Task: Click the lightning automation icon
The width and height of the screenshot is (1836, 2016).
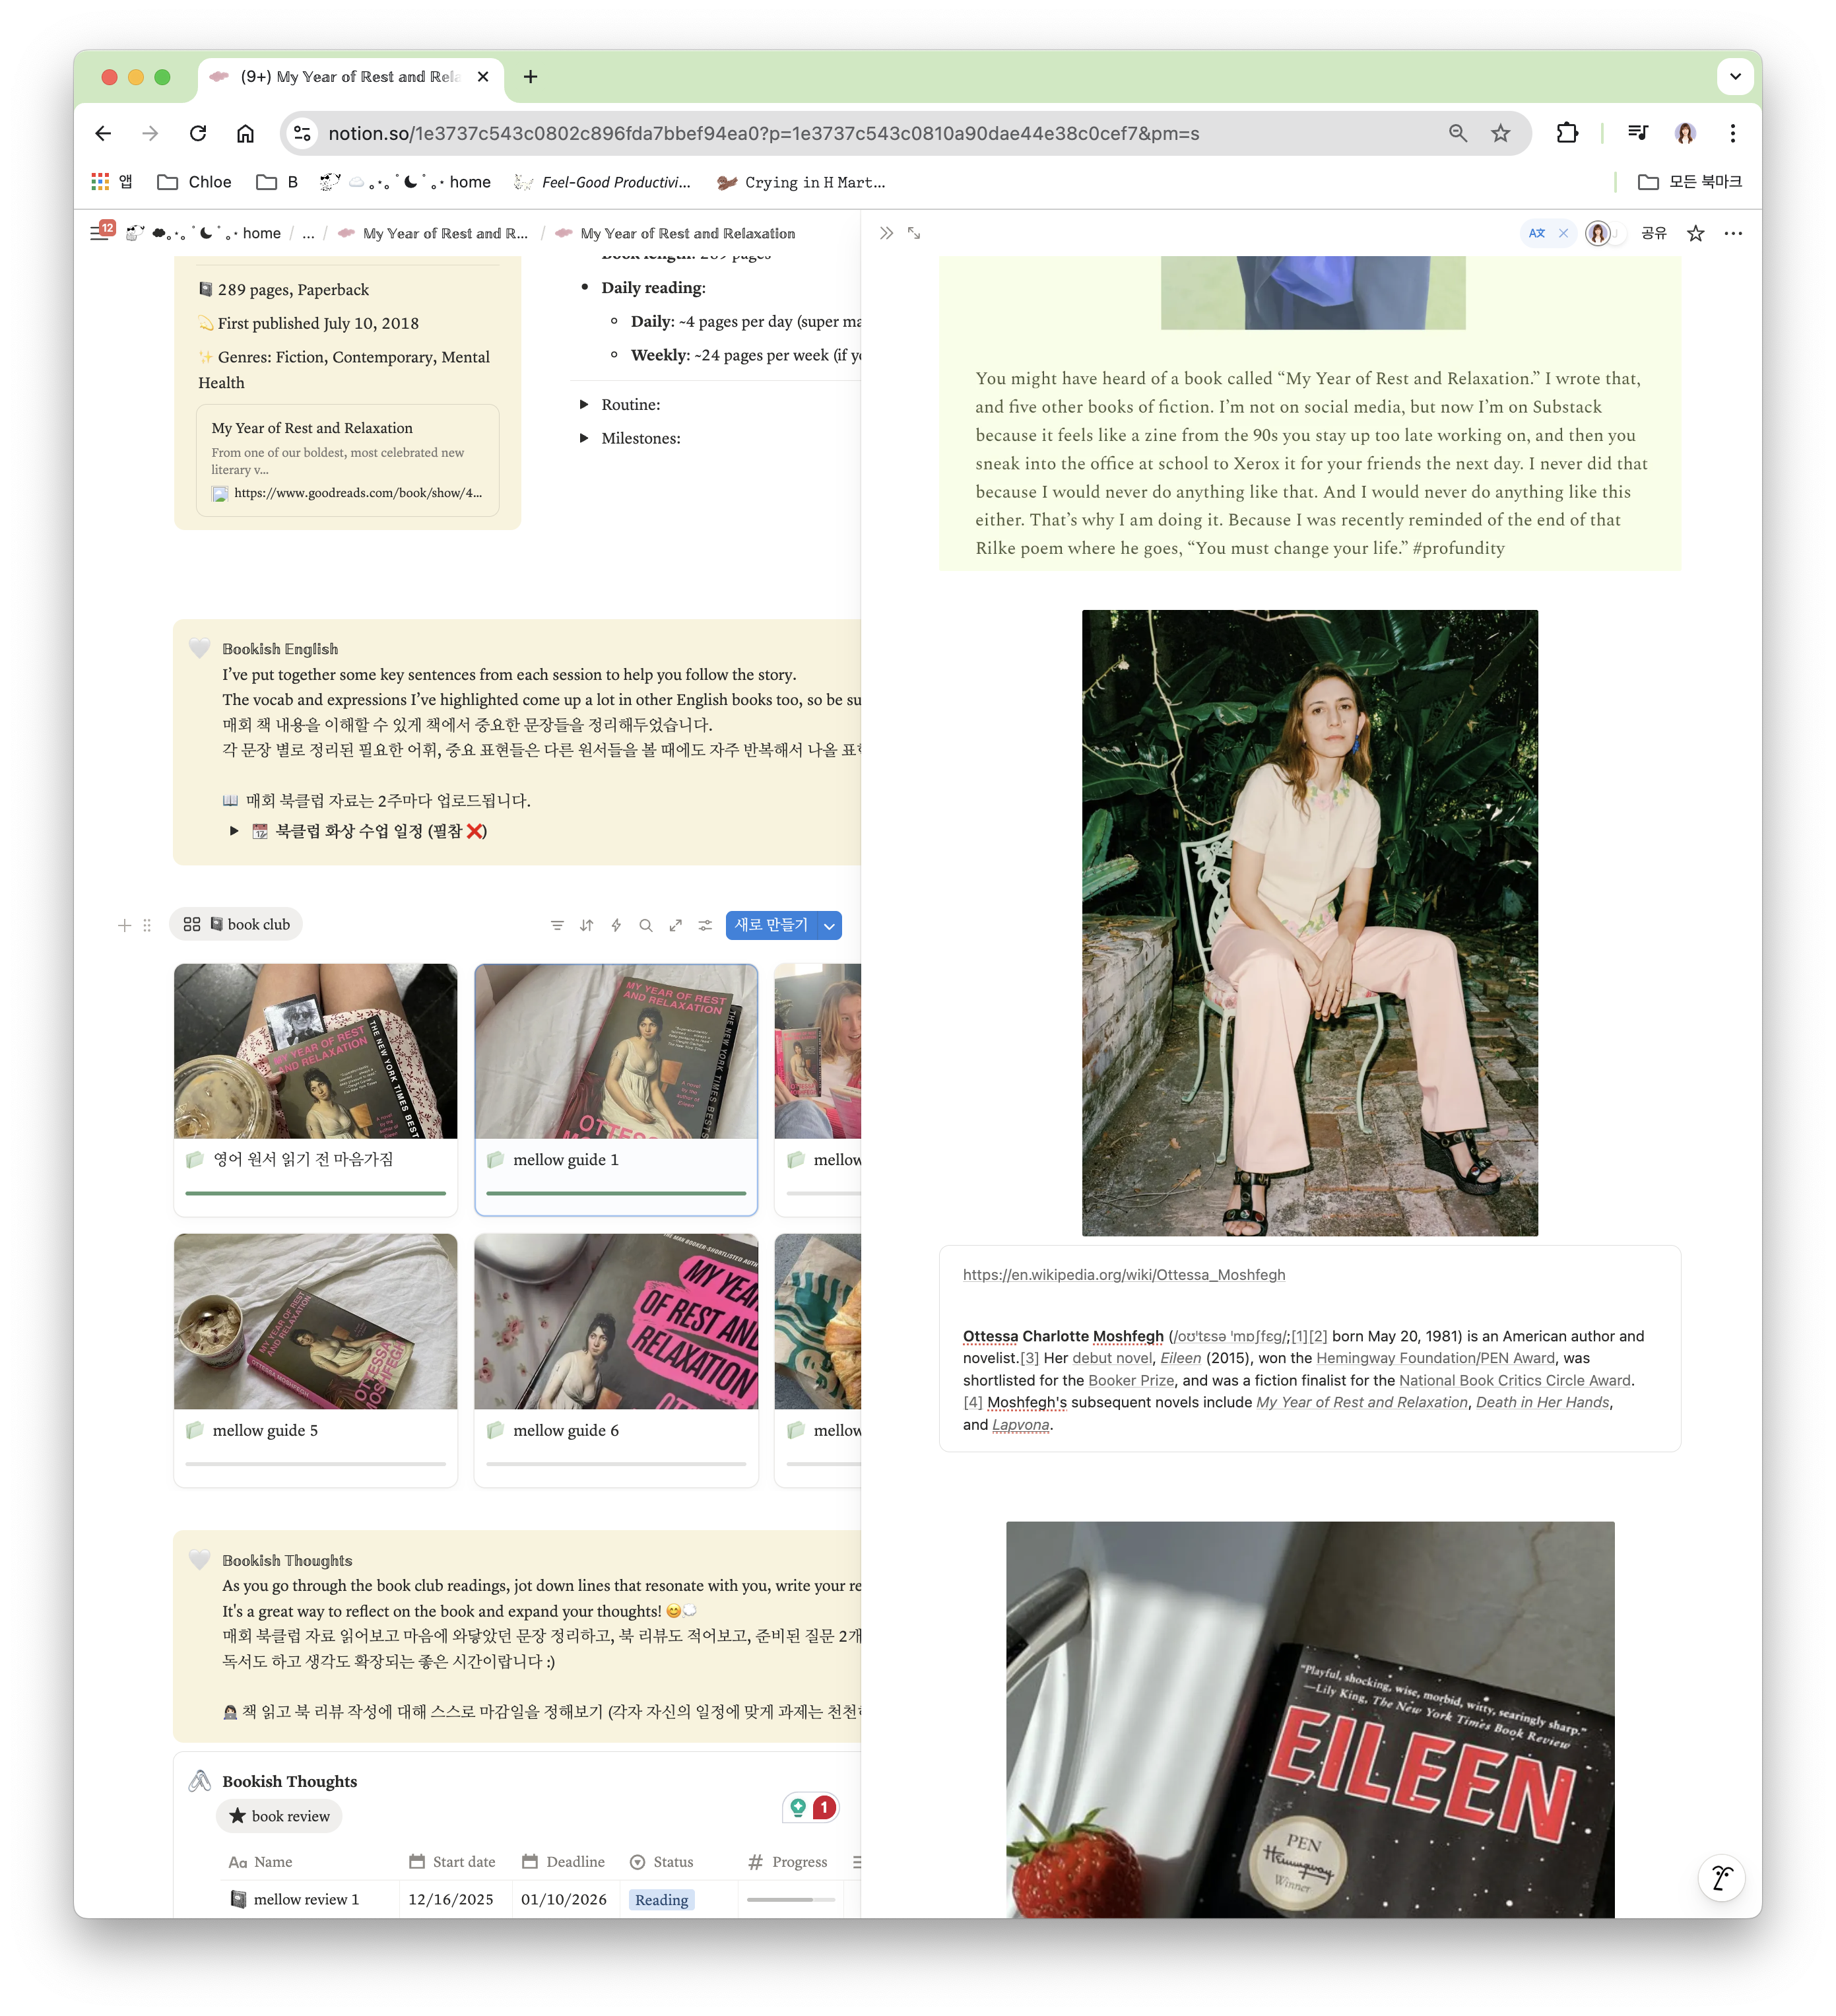Action: (x=616, y=925)
